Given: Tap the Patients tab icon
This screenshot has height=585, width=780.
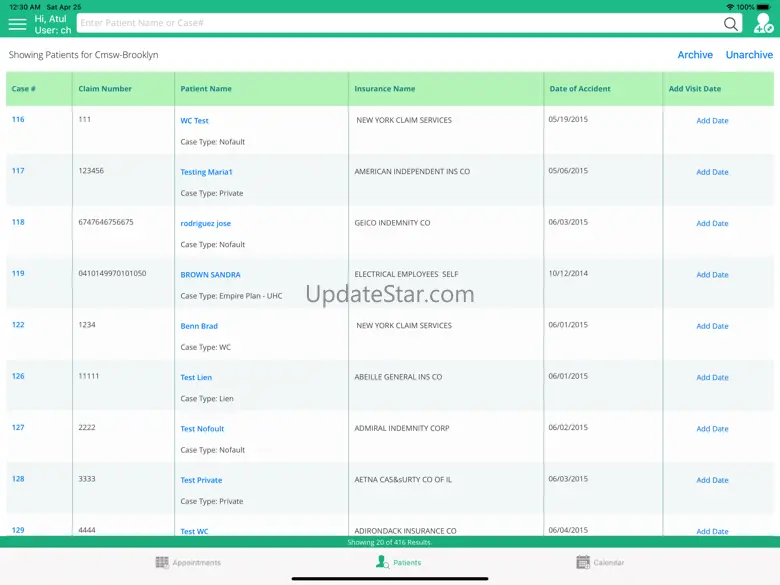Looking at the screenshot, I should click(x=381, y=563).
